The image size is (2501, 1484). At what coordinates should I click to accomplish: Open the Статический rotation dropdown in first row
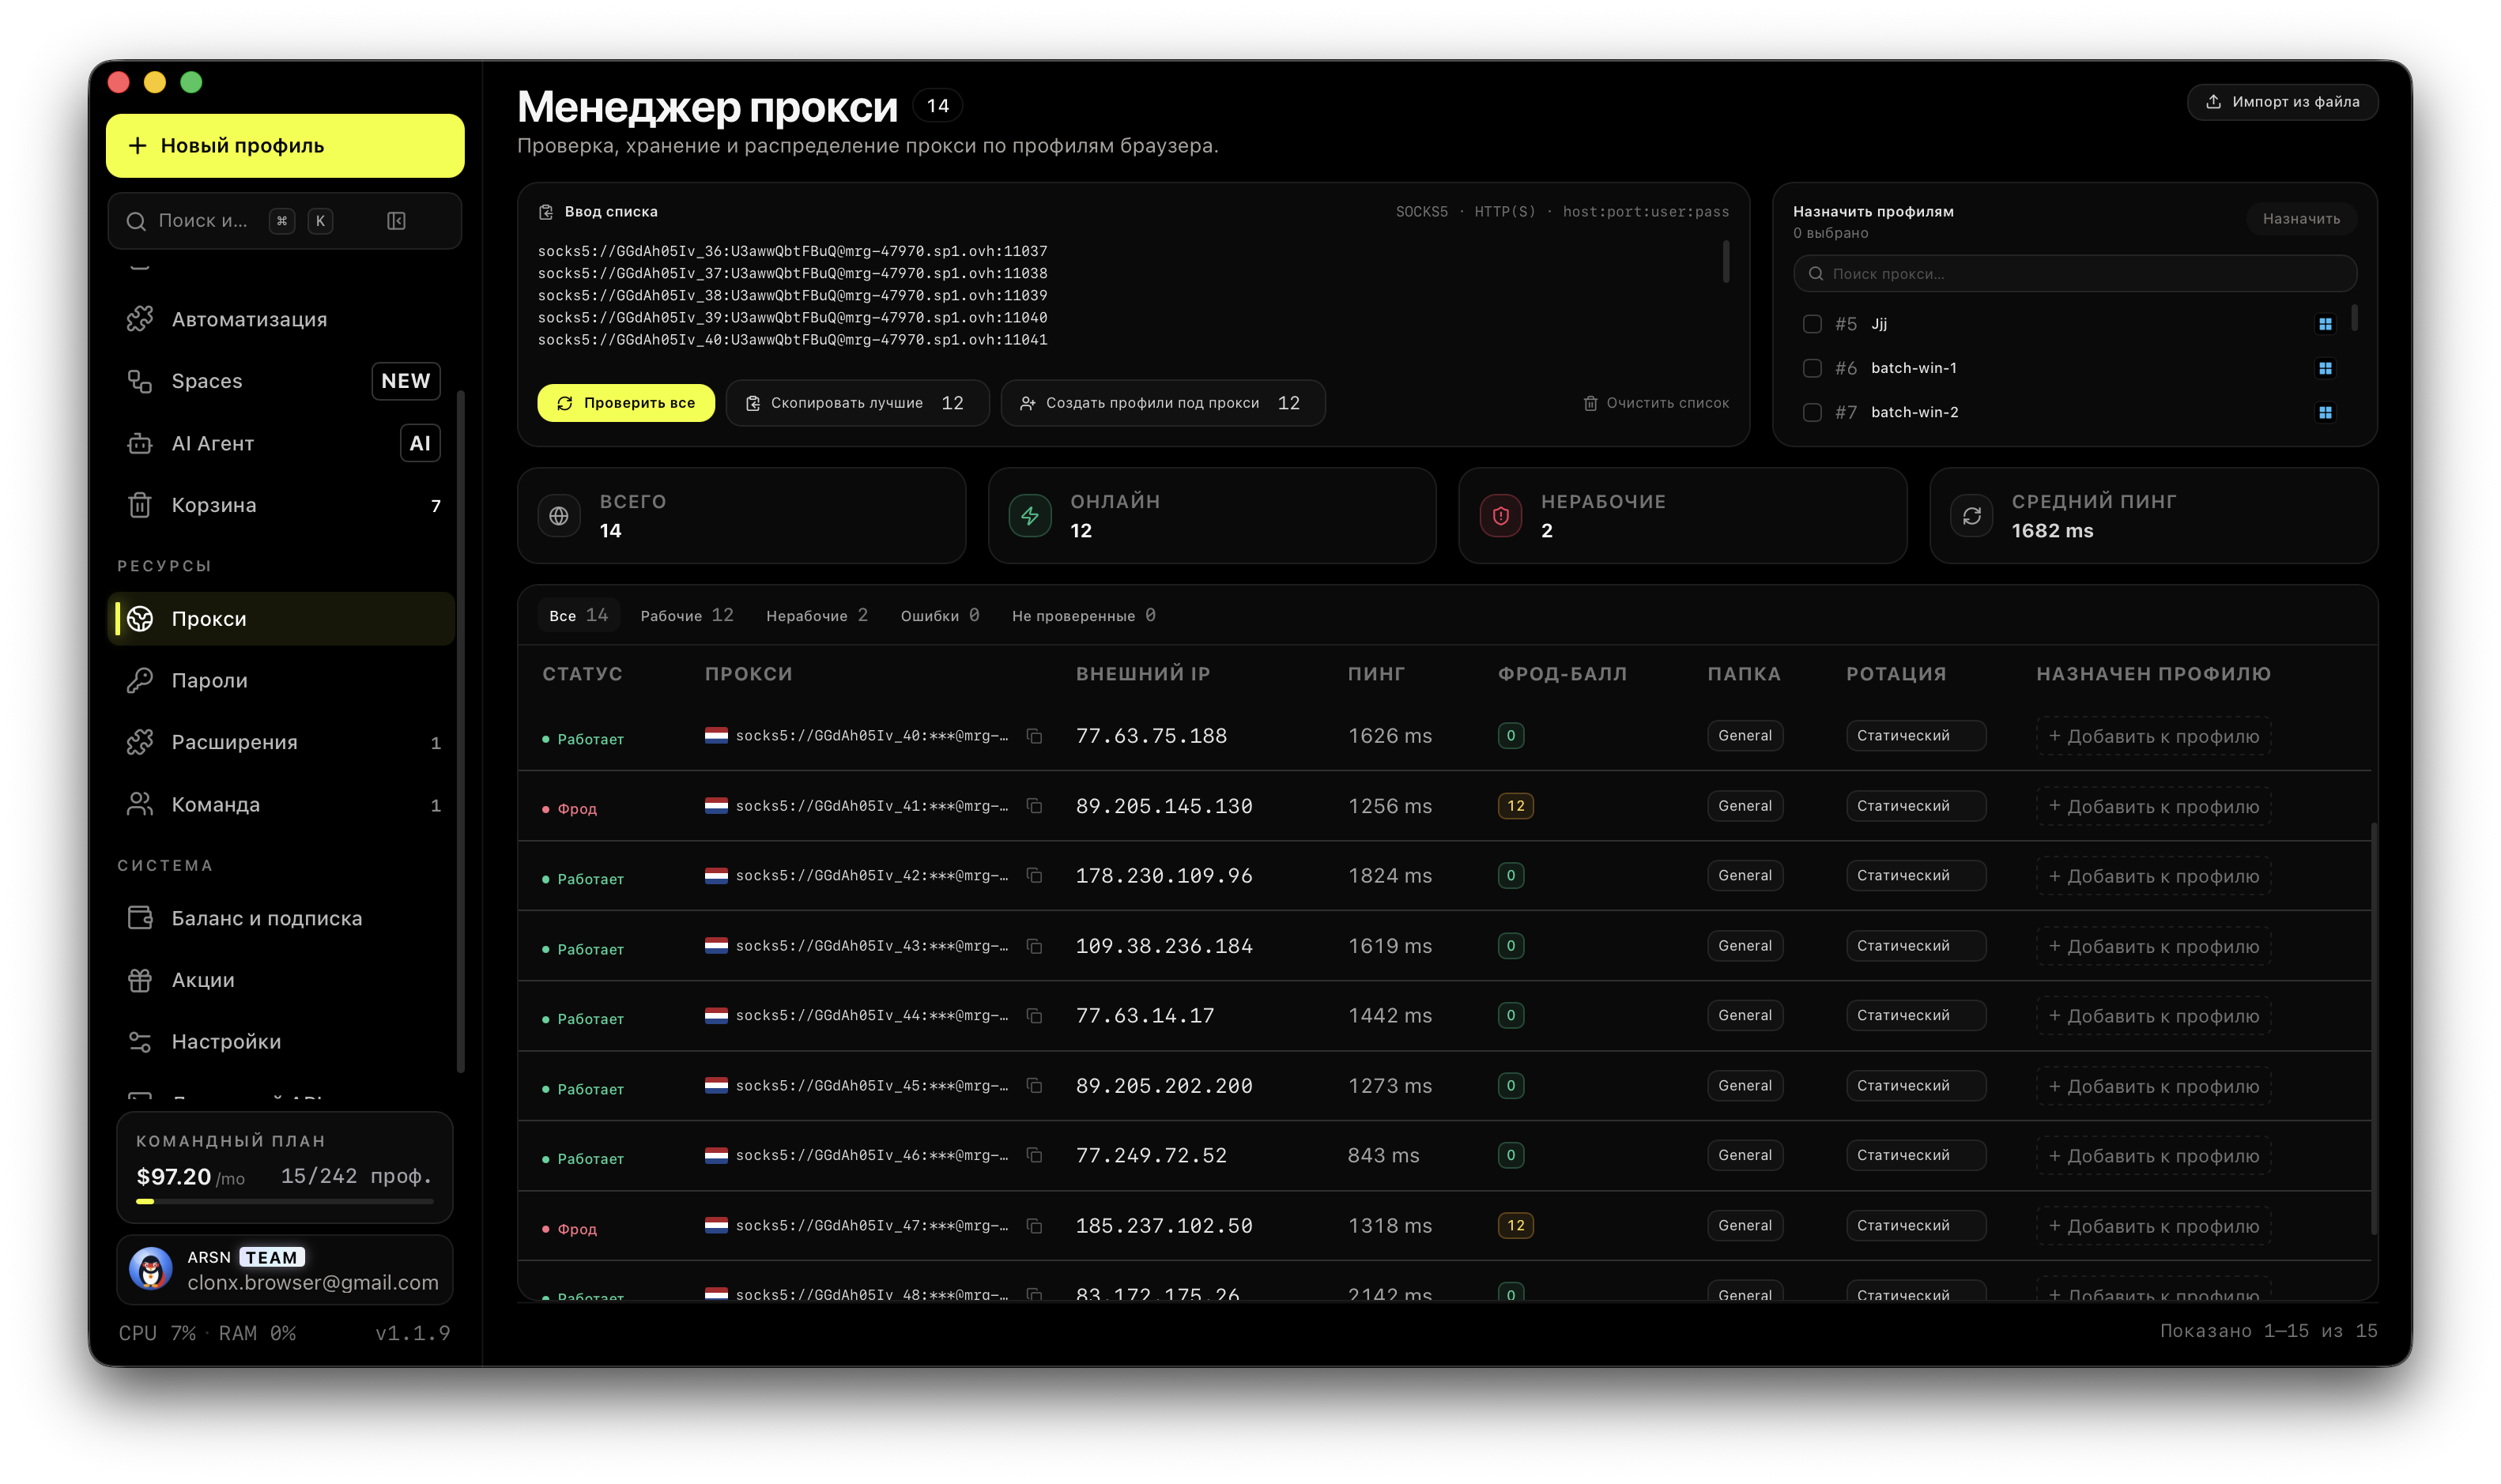(x=1915, y=736)
